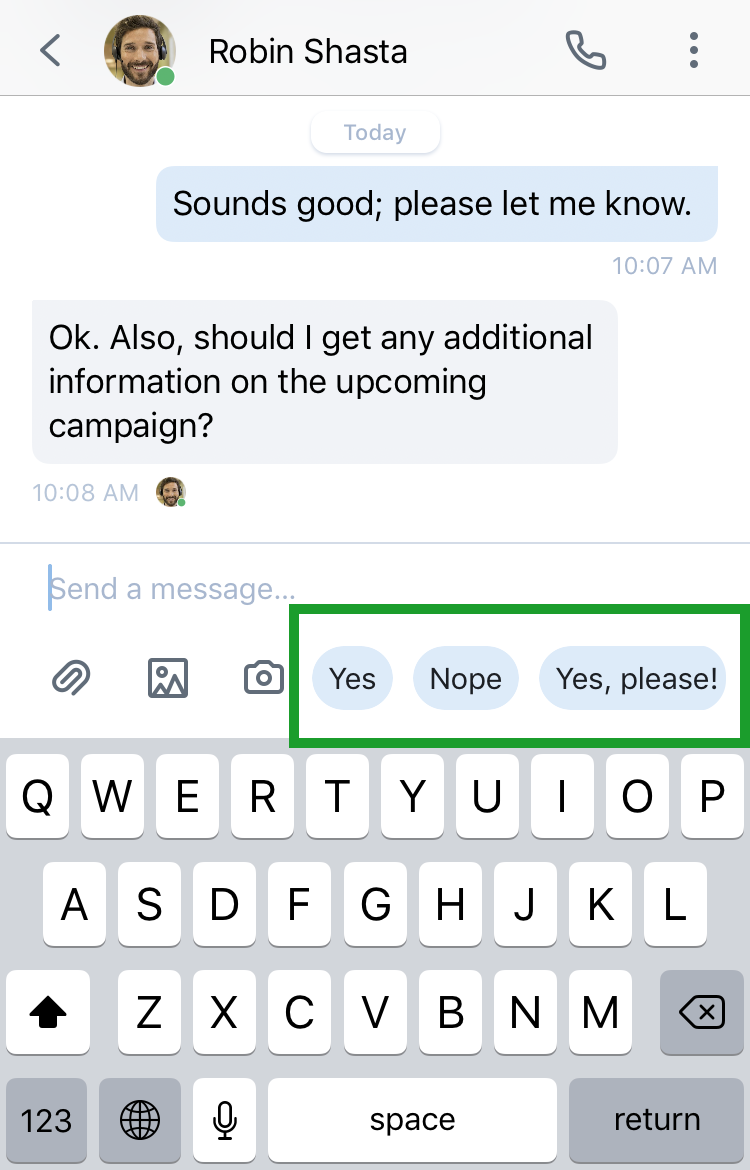Image resolution: width=750 pixels, height=1170 pixels.
Task: Start a phone call with Robin Shasta
Action: [x=586, y=51]
